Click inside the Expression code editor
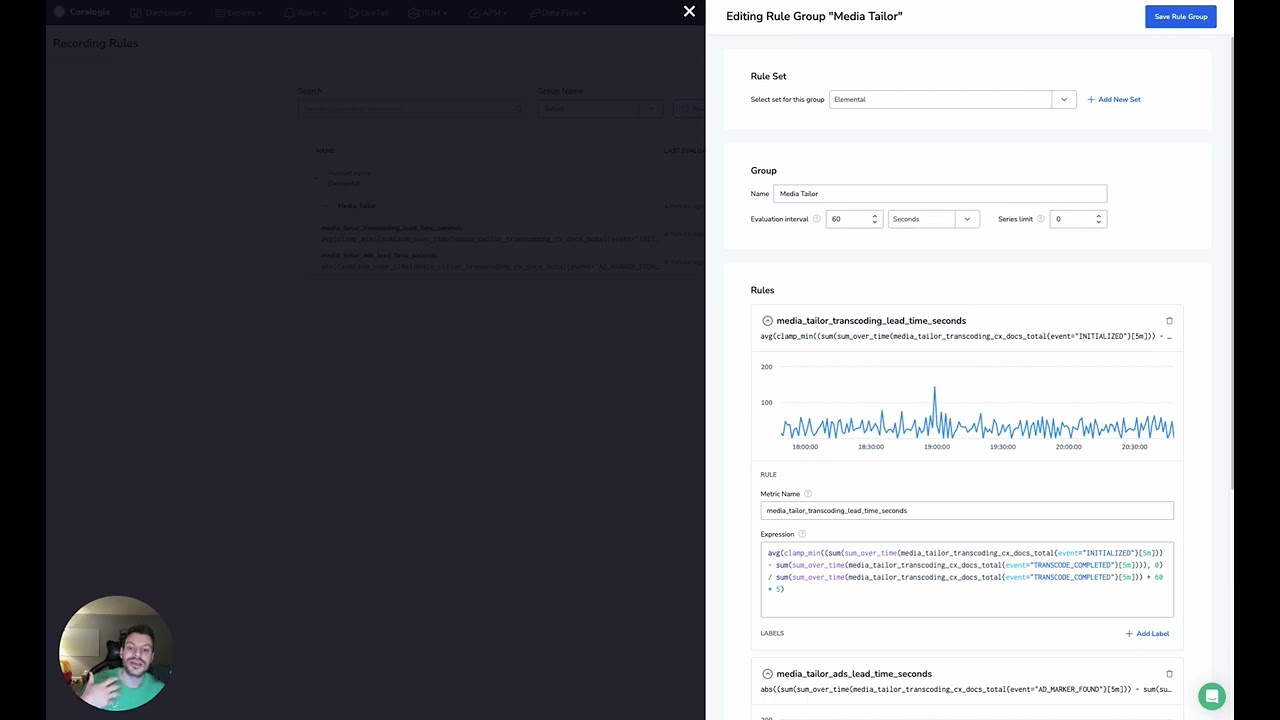 [x=967, y=580]
